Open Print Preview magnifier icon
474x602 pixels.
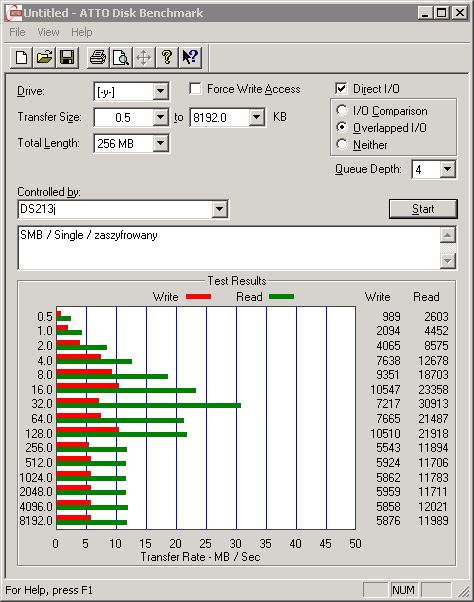pos(121,58)
